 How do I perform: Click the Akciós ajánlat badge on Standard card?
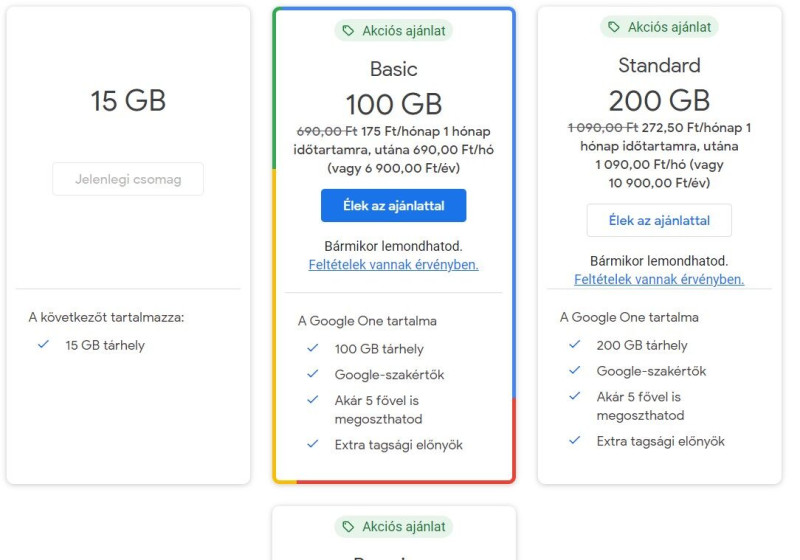pos(659,27)
